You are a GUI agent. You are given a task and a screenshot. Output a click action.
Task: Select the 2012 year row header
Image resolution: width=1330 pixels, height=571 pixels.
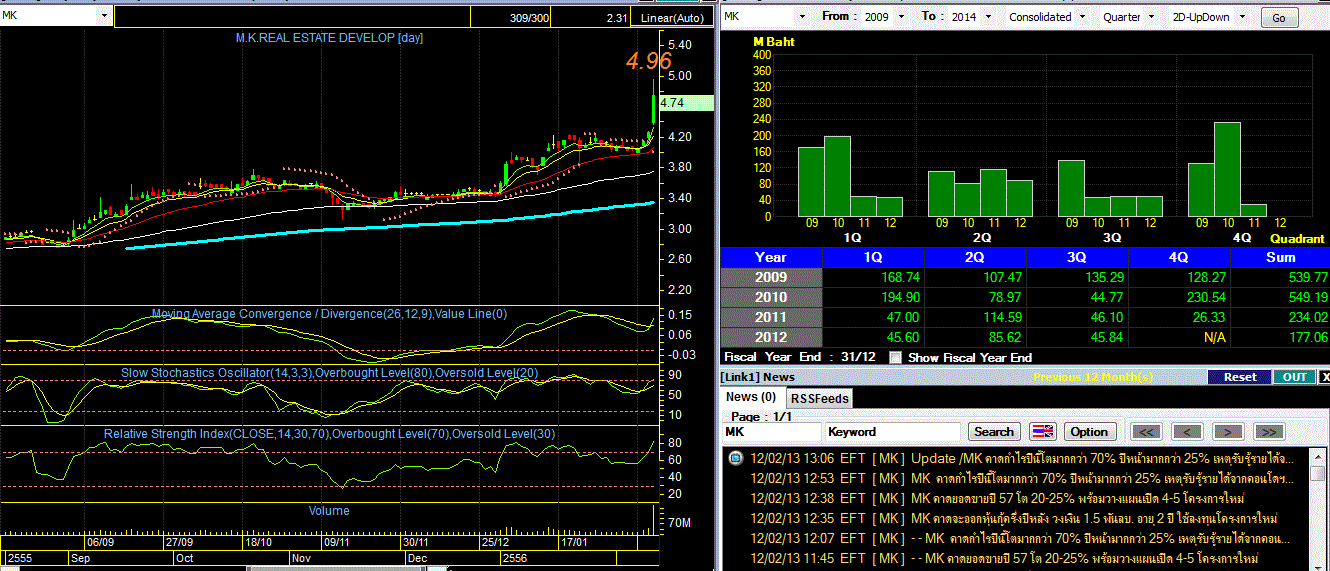click(x=771, y=337)
